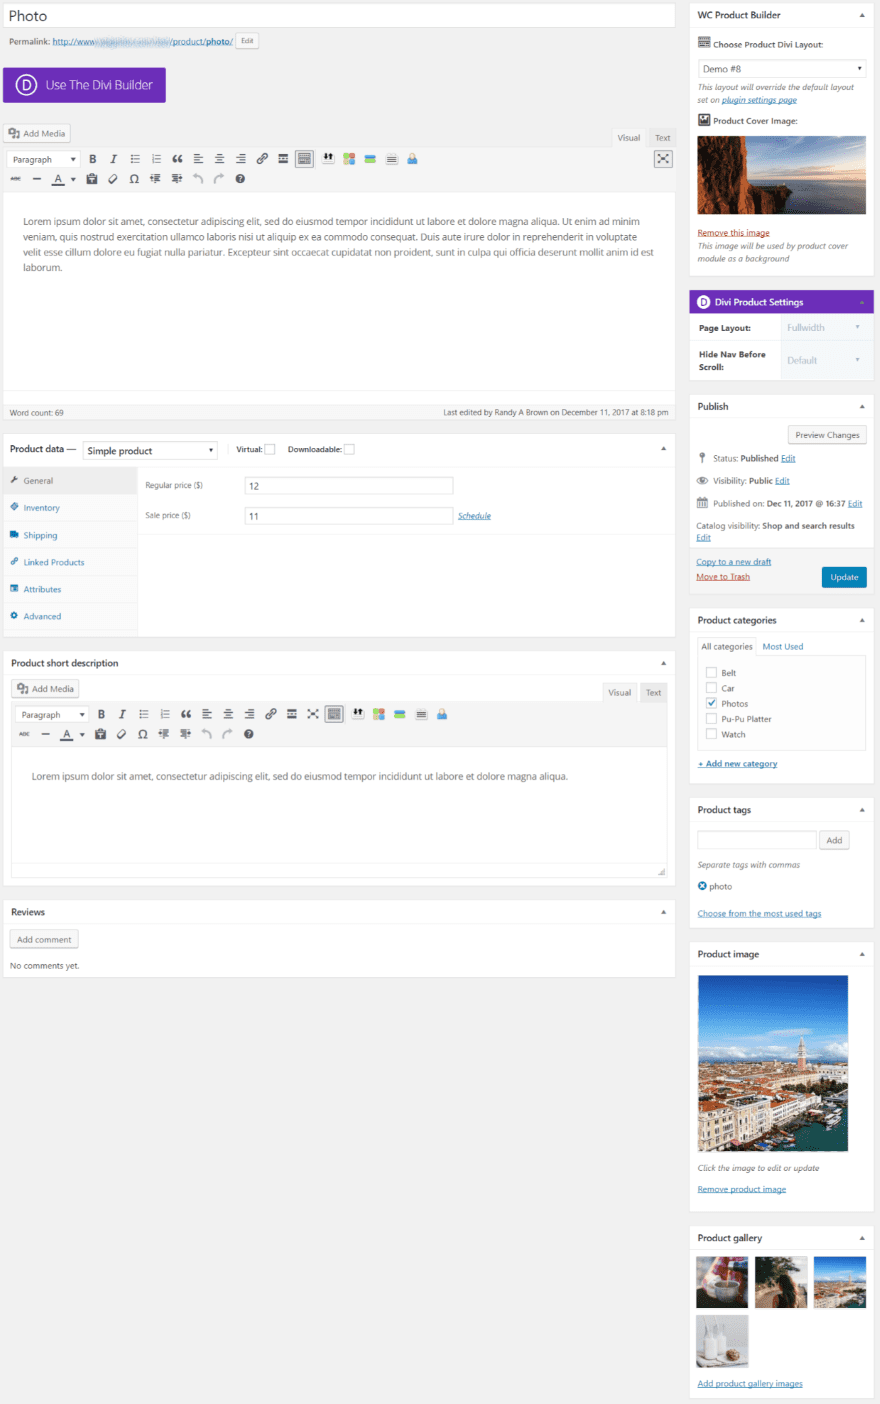Open keyboard shortcuts help in main editor

(240, 179)
